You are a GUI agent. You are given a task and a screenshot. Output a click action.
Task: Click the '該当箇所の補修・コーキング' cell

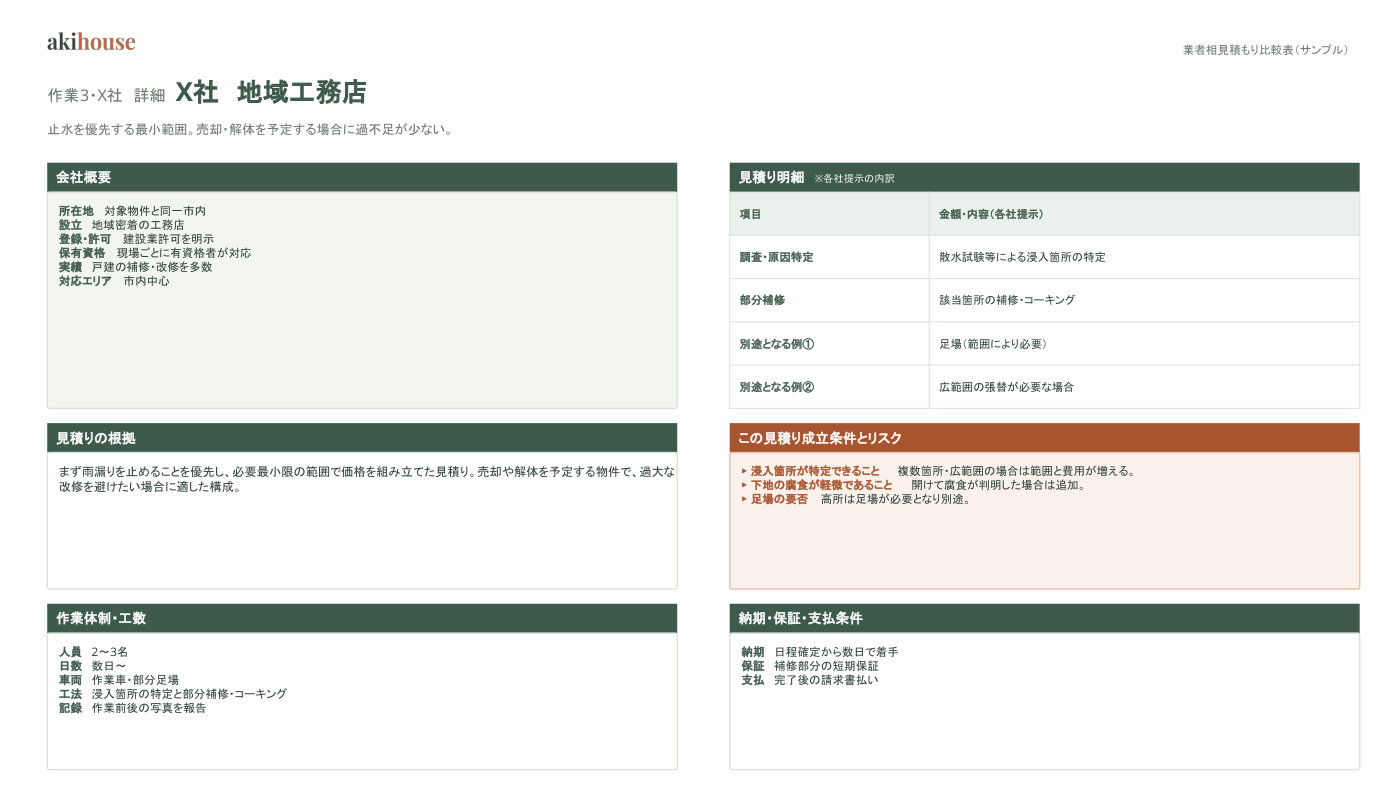[x=1144, y=300]
